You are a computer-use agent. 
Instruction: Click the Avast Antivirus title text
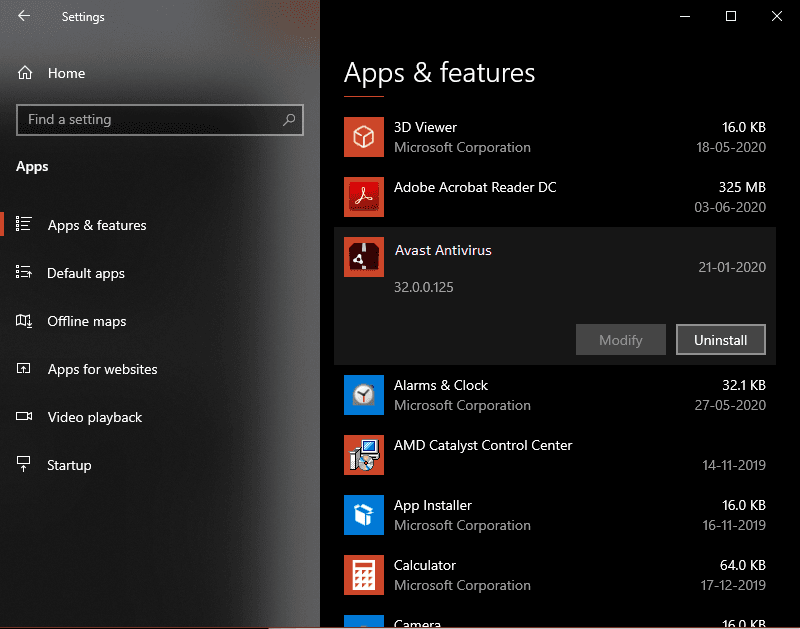[443, 250]
